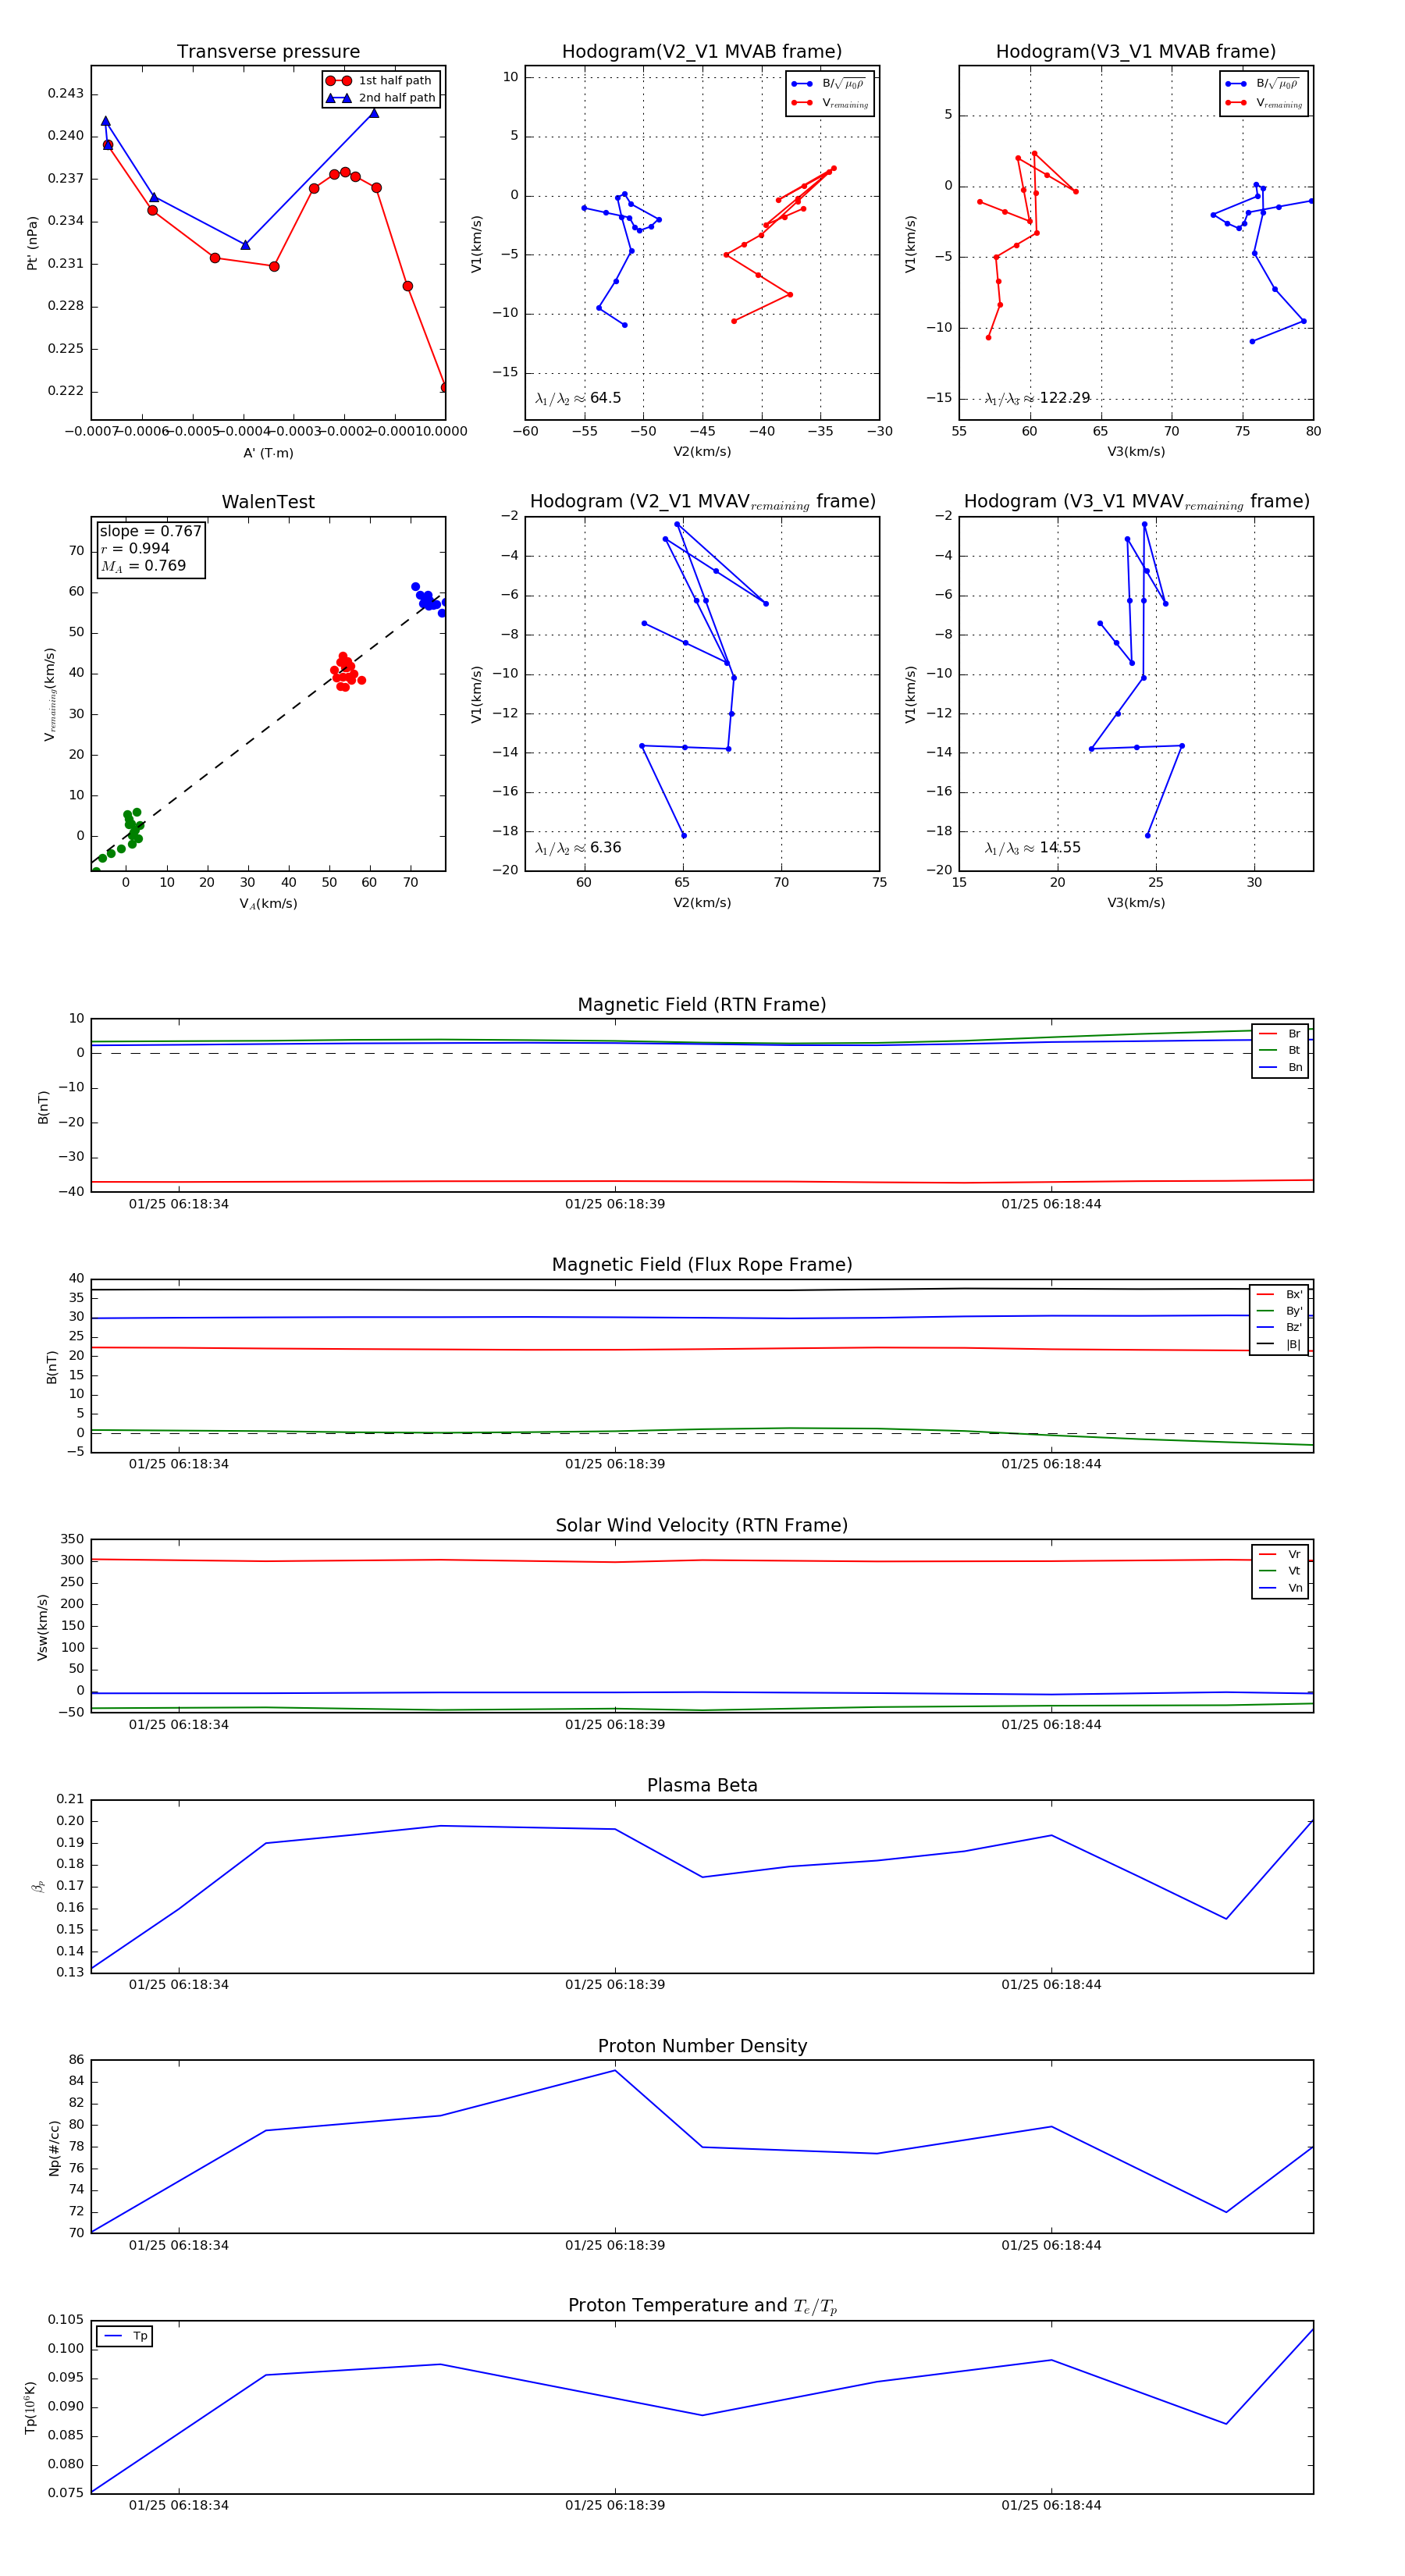This screenshot has height=2576, width=1405.
Task: Click the 'Plasma Beta' plot title
Action: (x=702, y=1786)
